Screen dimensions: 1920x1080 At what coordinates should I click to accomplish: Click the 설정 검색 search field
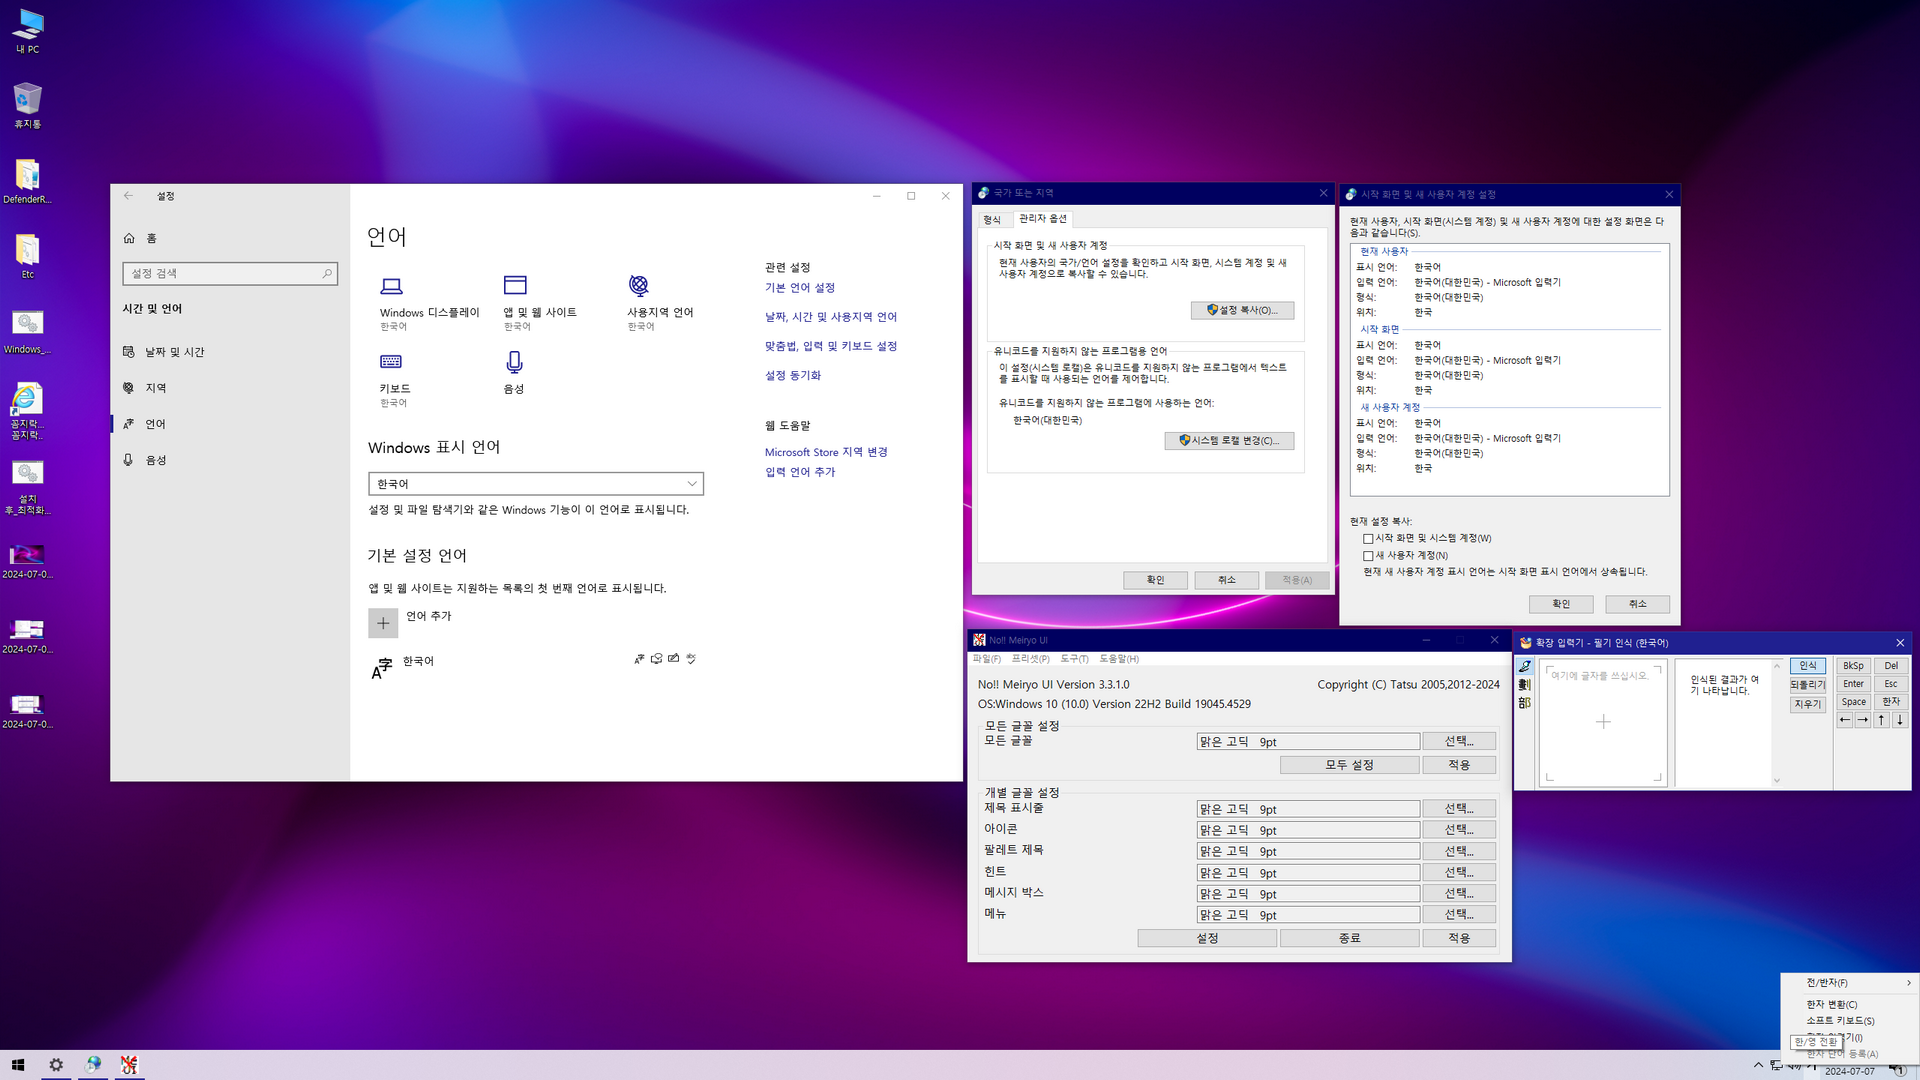point(230,274)
